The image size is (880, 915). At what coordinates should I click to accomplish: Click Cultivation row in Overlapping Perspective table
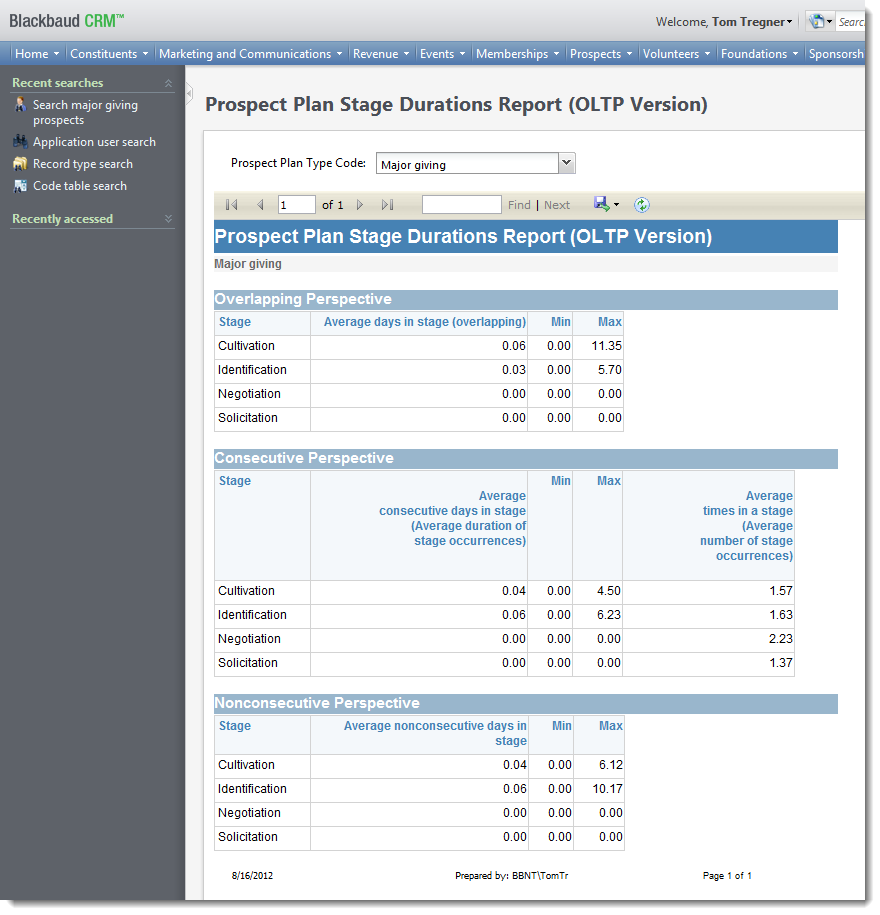pyautogui.click(x=418, y=347)
